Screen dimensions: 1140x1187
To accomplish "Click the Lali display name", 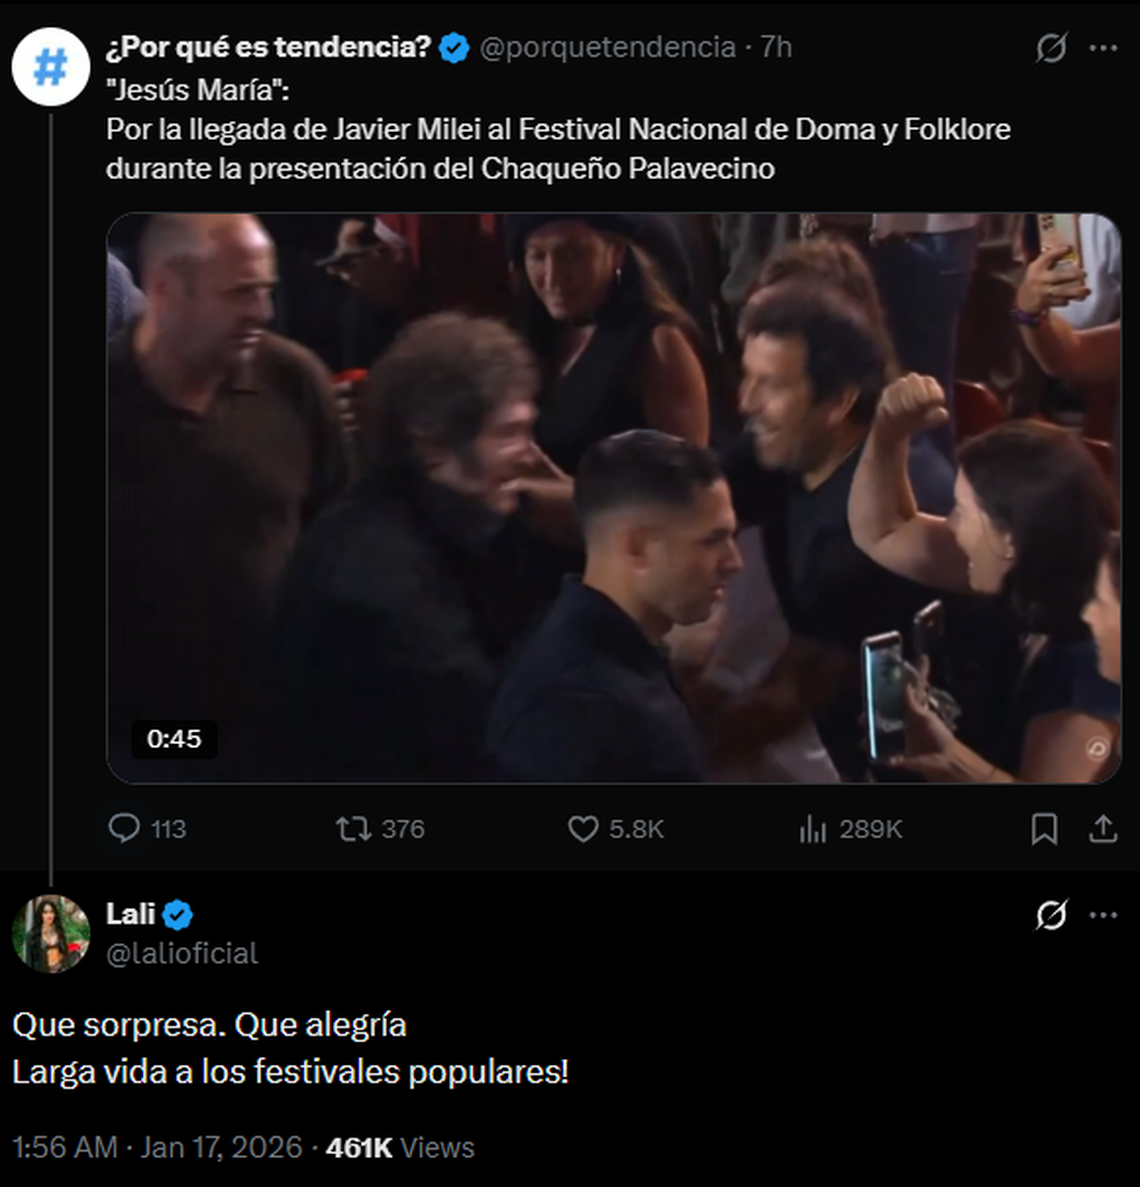I will [x=131, y=913].
